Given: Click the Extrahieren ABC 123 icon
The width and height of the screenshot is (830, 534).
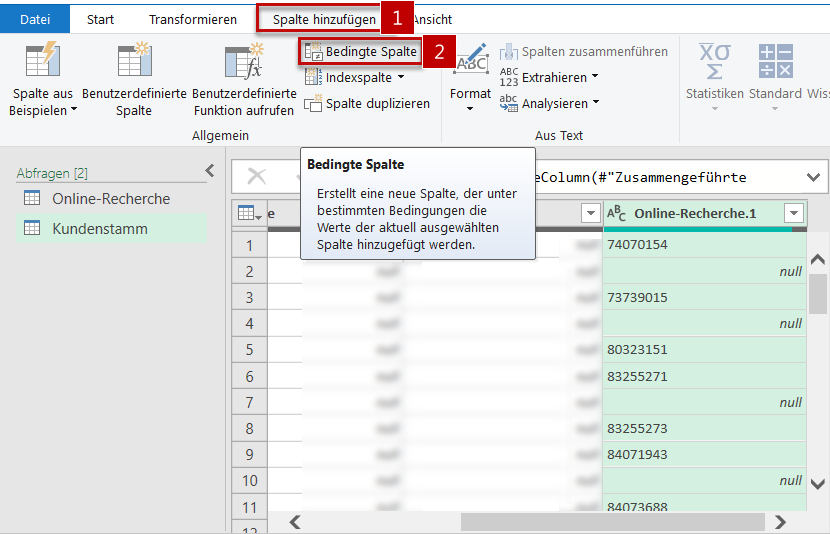Looking at the screenshot, I should [x=509, y=77].
